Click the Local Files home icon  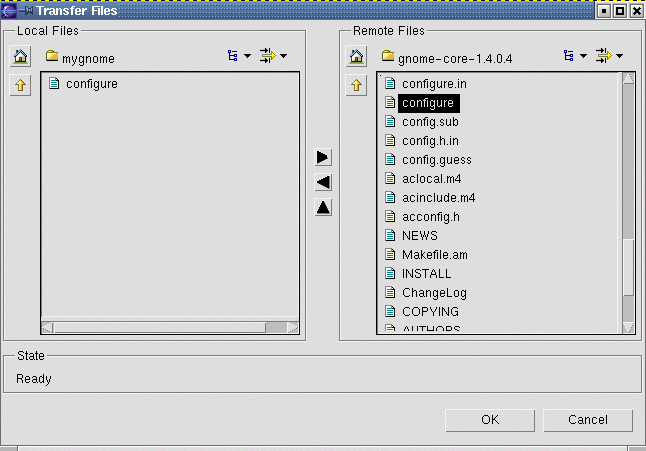point(20,58)
